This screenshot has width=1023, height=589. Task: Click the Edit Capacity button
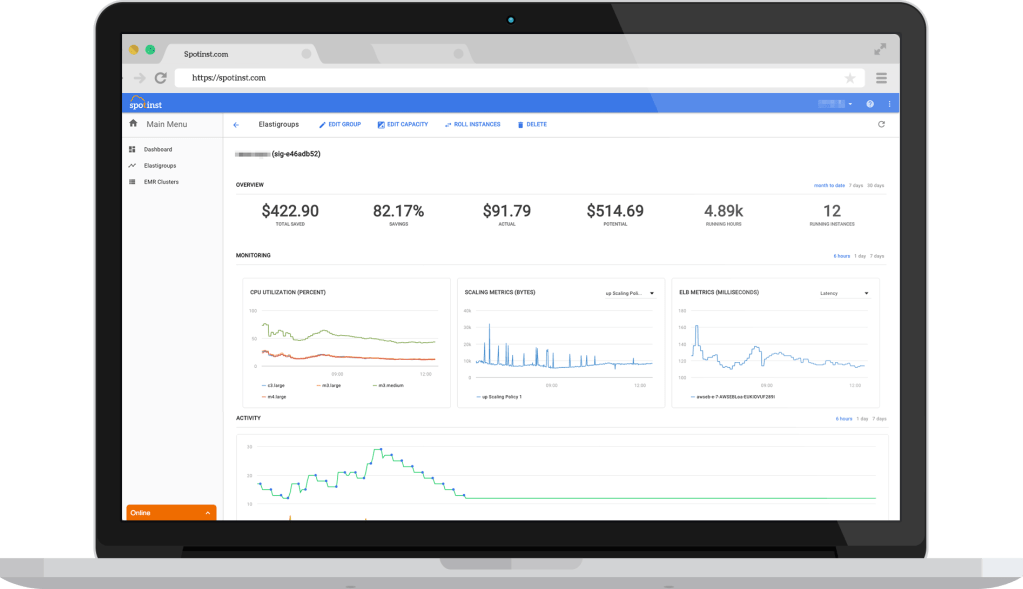403,125
